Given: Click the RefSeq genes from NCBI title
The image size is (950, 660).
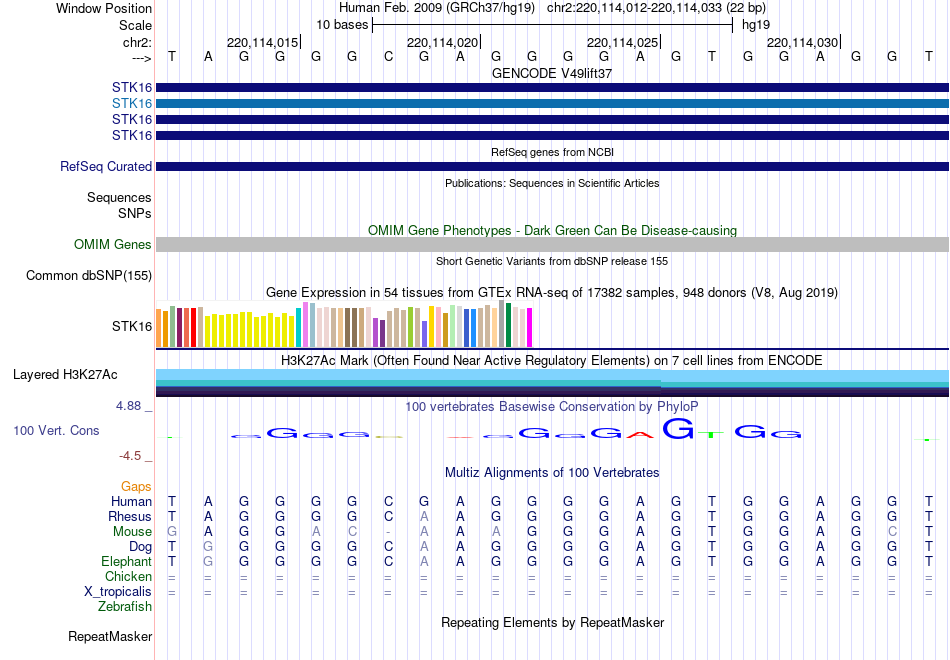Looking at the screenshot, I should pyautogui.click(x=552, y=152).
